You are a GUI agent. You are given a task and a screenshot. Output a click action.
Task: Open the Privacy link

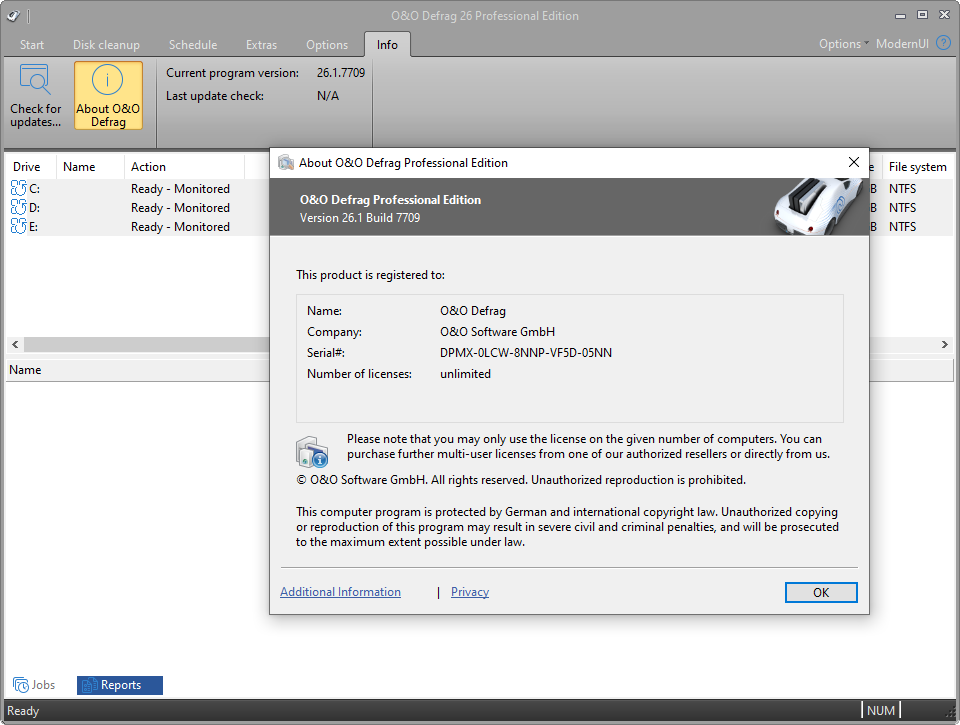pos(470,592)
